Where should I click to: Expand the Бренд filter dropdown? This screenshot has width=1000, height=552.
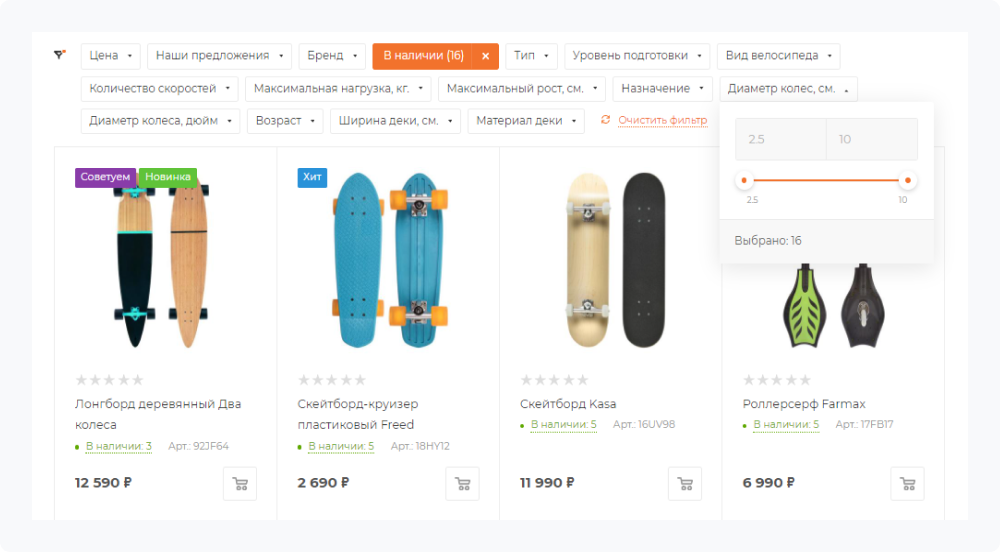point(334,56)
